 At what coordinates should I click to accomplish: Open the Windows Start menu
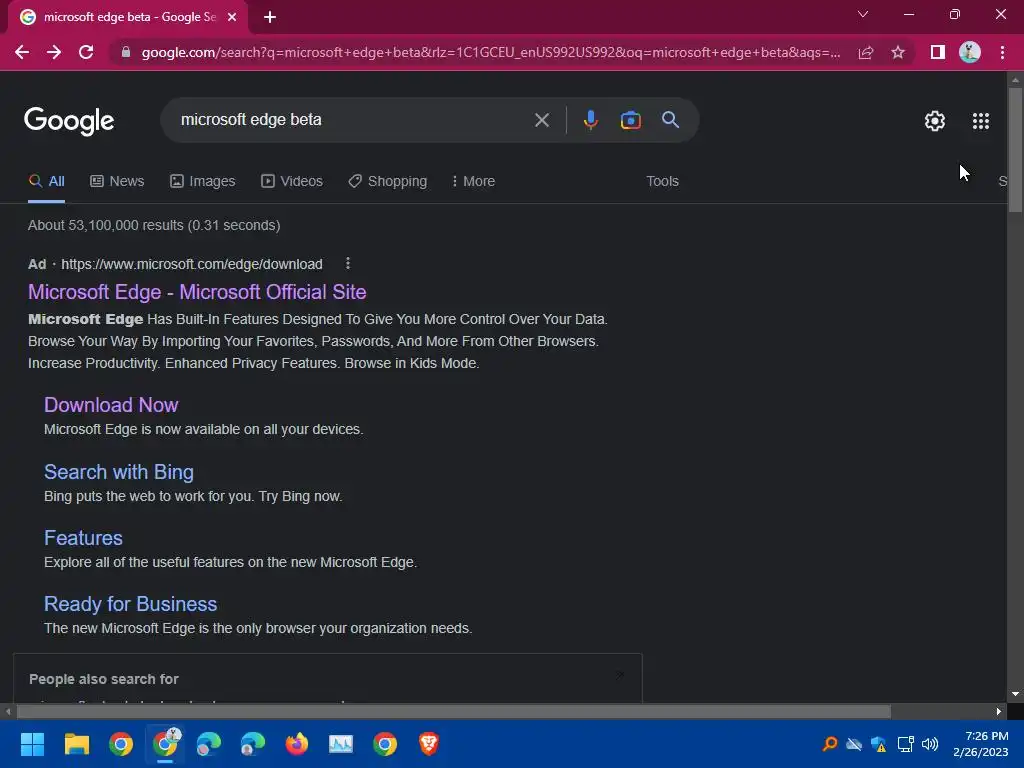(x=32, y=744)
